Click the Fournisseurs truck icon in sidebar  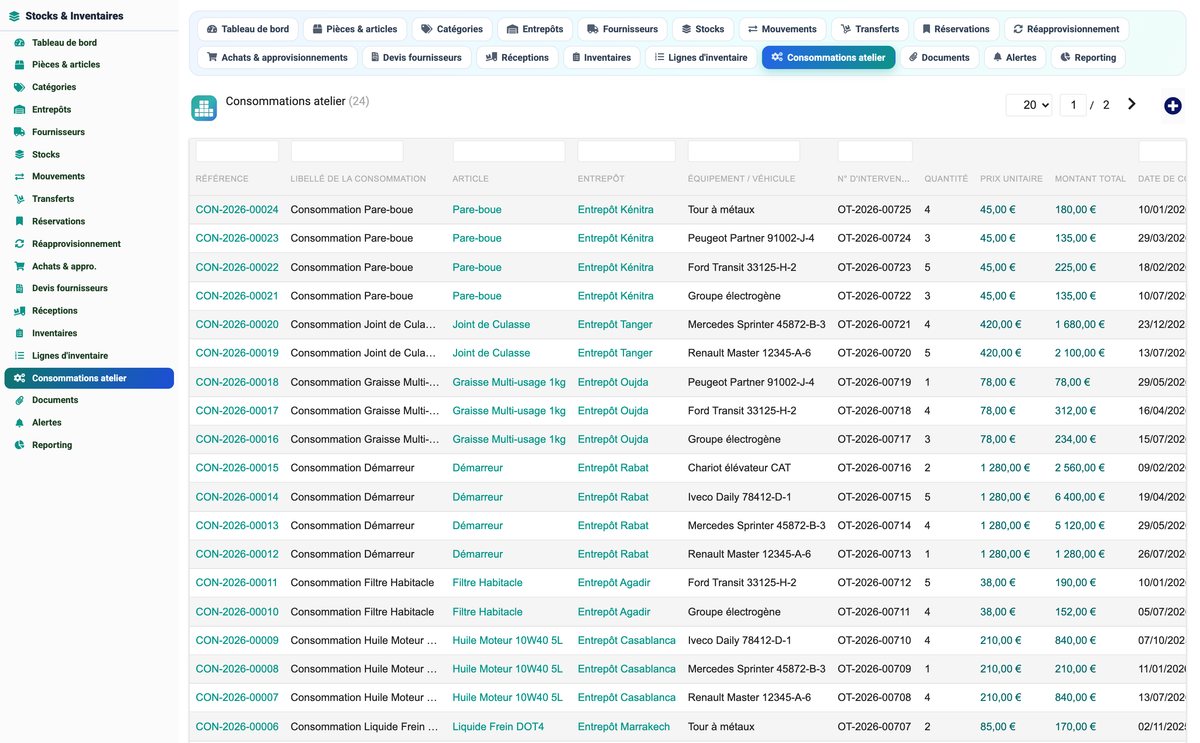19,132
